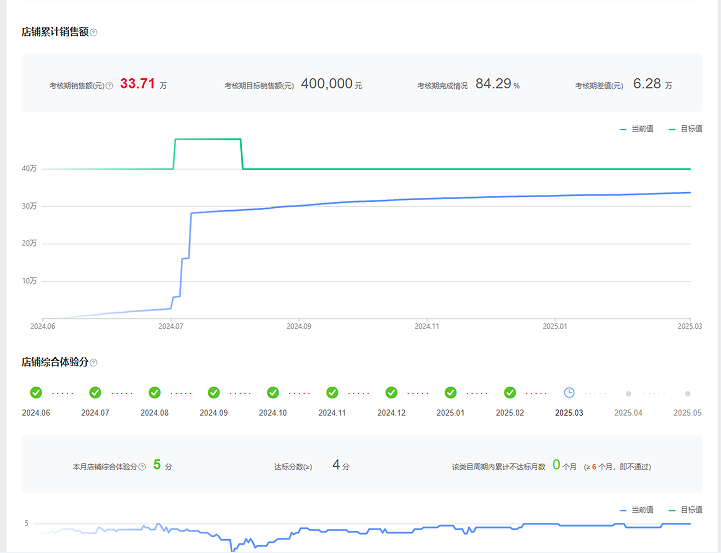Toggle 当前值 legend in sales chart
This screenshot has height=553, width=721.
(x=636, y=129)
